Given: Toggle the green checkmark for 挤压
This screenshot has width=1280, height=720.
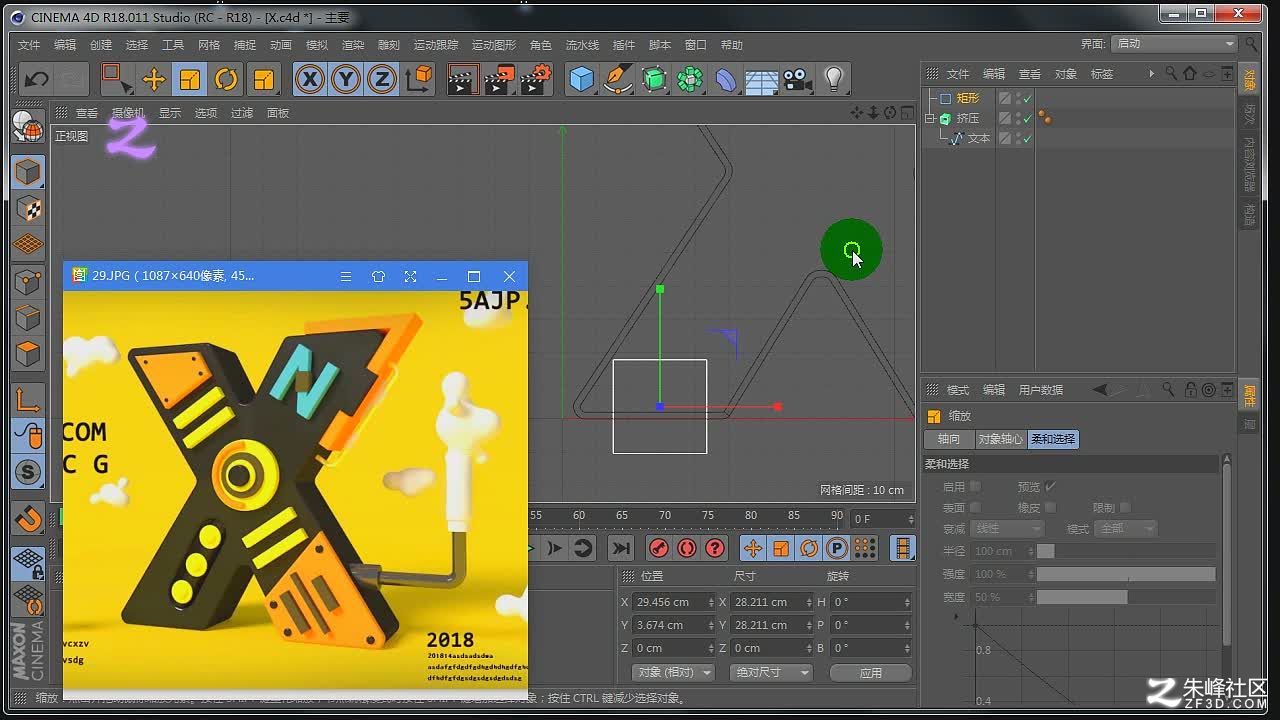Looking at the screenshot, I should point(1027,118).
